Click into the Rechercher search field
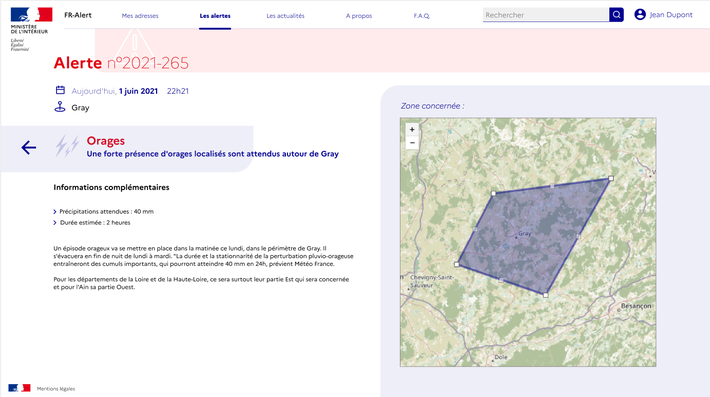The image size is (710, 397). tap(546, 15)
